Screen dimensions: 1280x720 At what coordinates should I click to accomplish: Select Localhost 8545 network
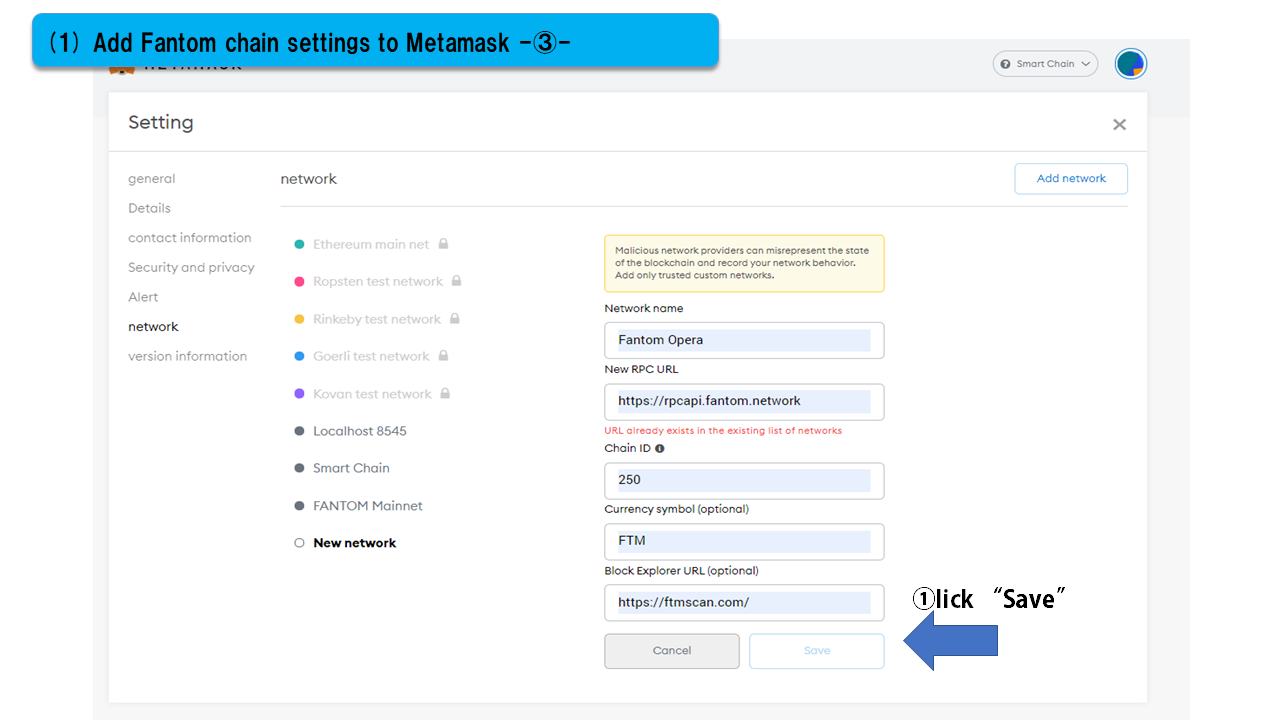[360, 431]
